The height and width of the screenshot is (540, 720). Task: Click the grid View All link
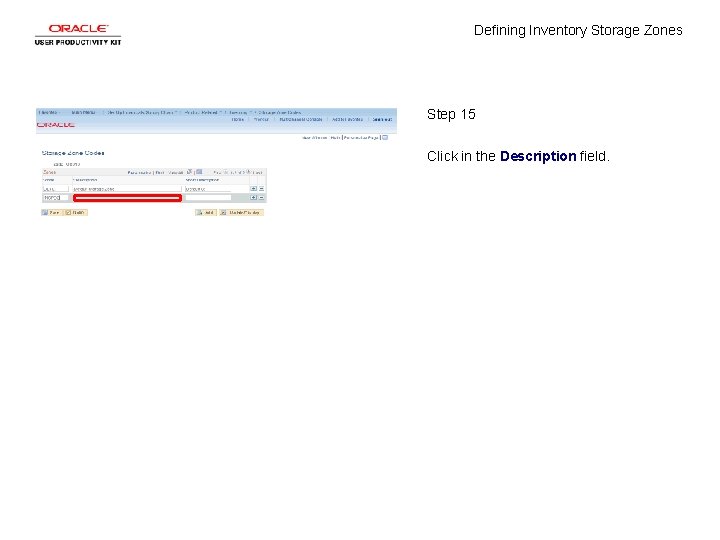(x=176, y=173)
